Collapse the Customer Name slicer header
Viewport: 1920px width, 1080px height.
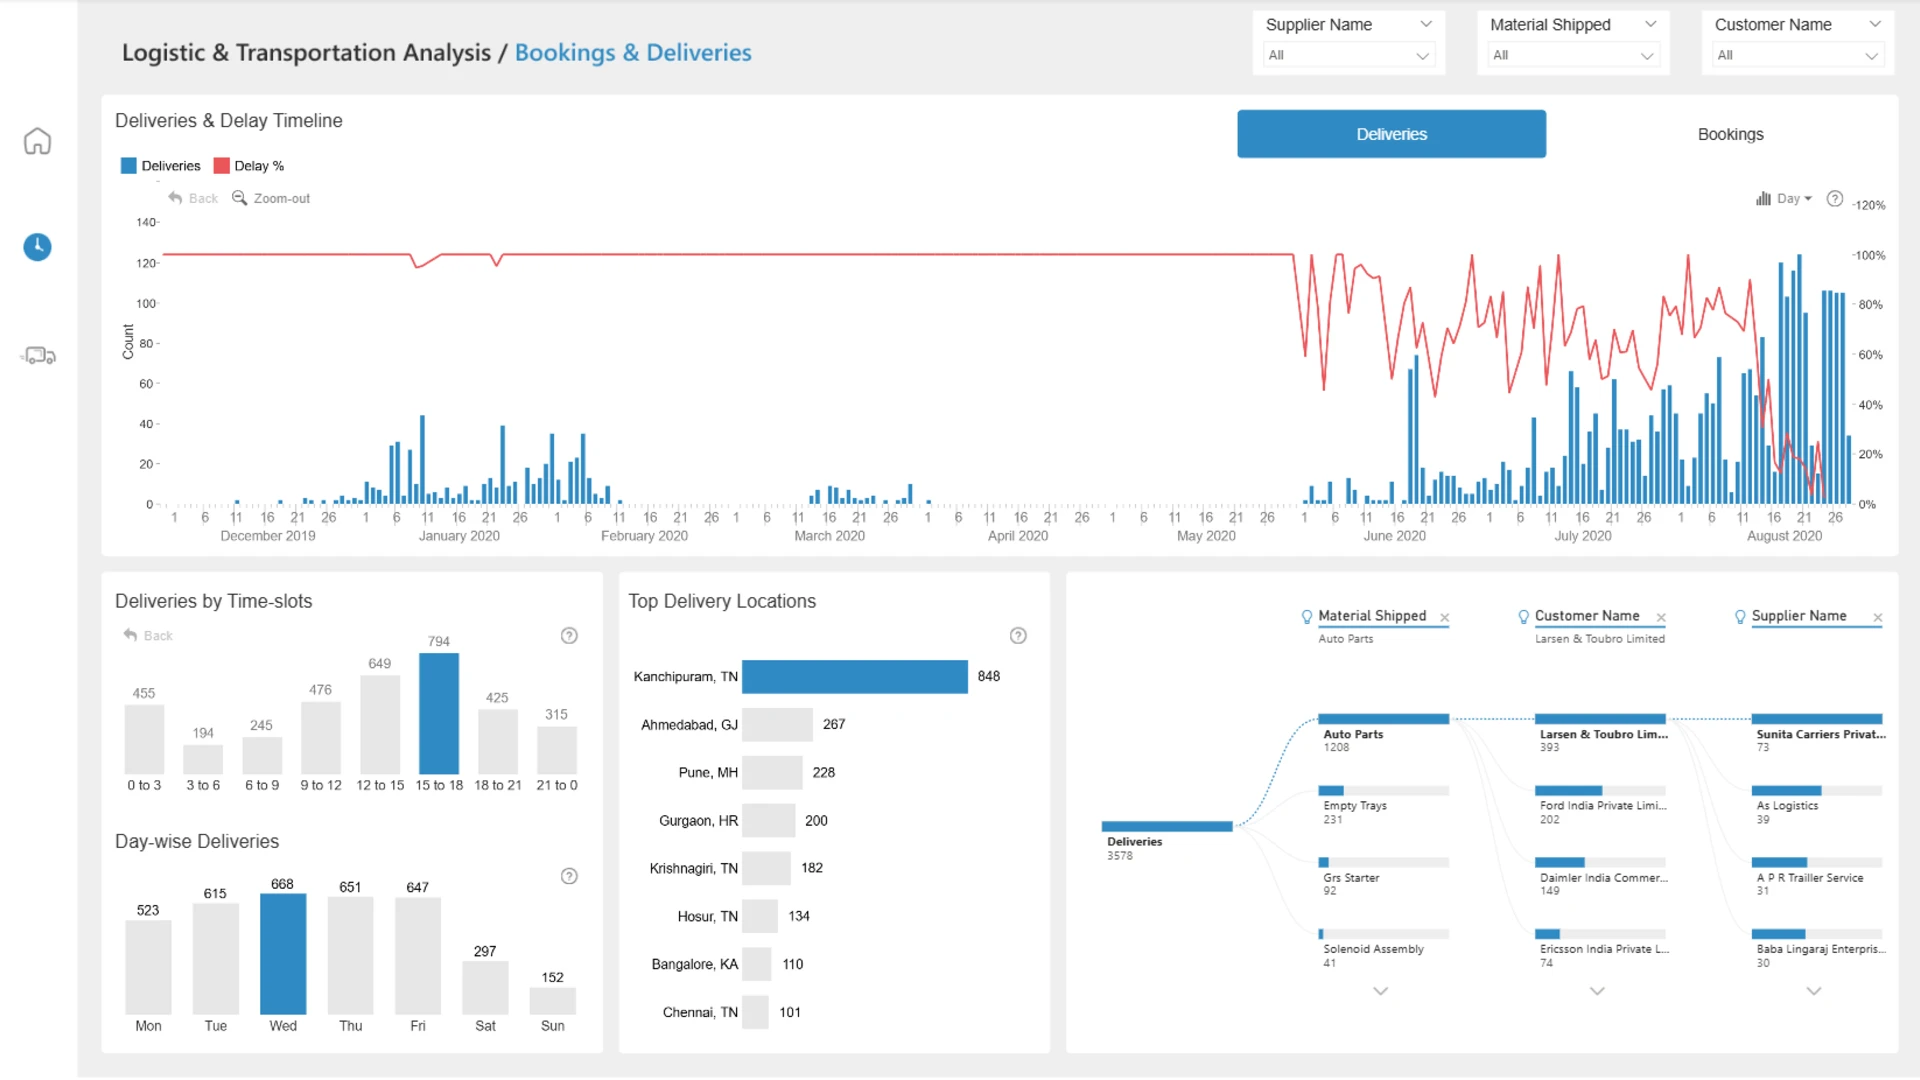(x=1875, y=24)
